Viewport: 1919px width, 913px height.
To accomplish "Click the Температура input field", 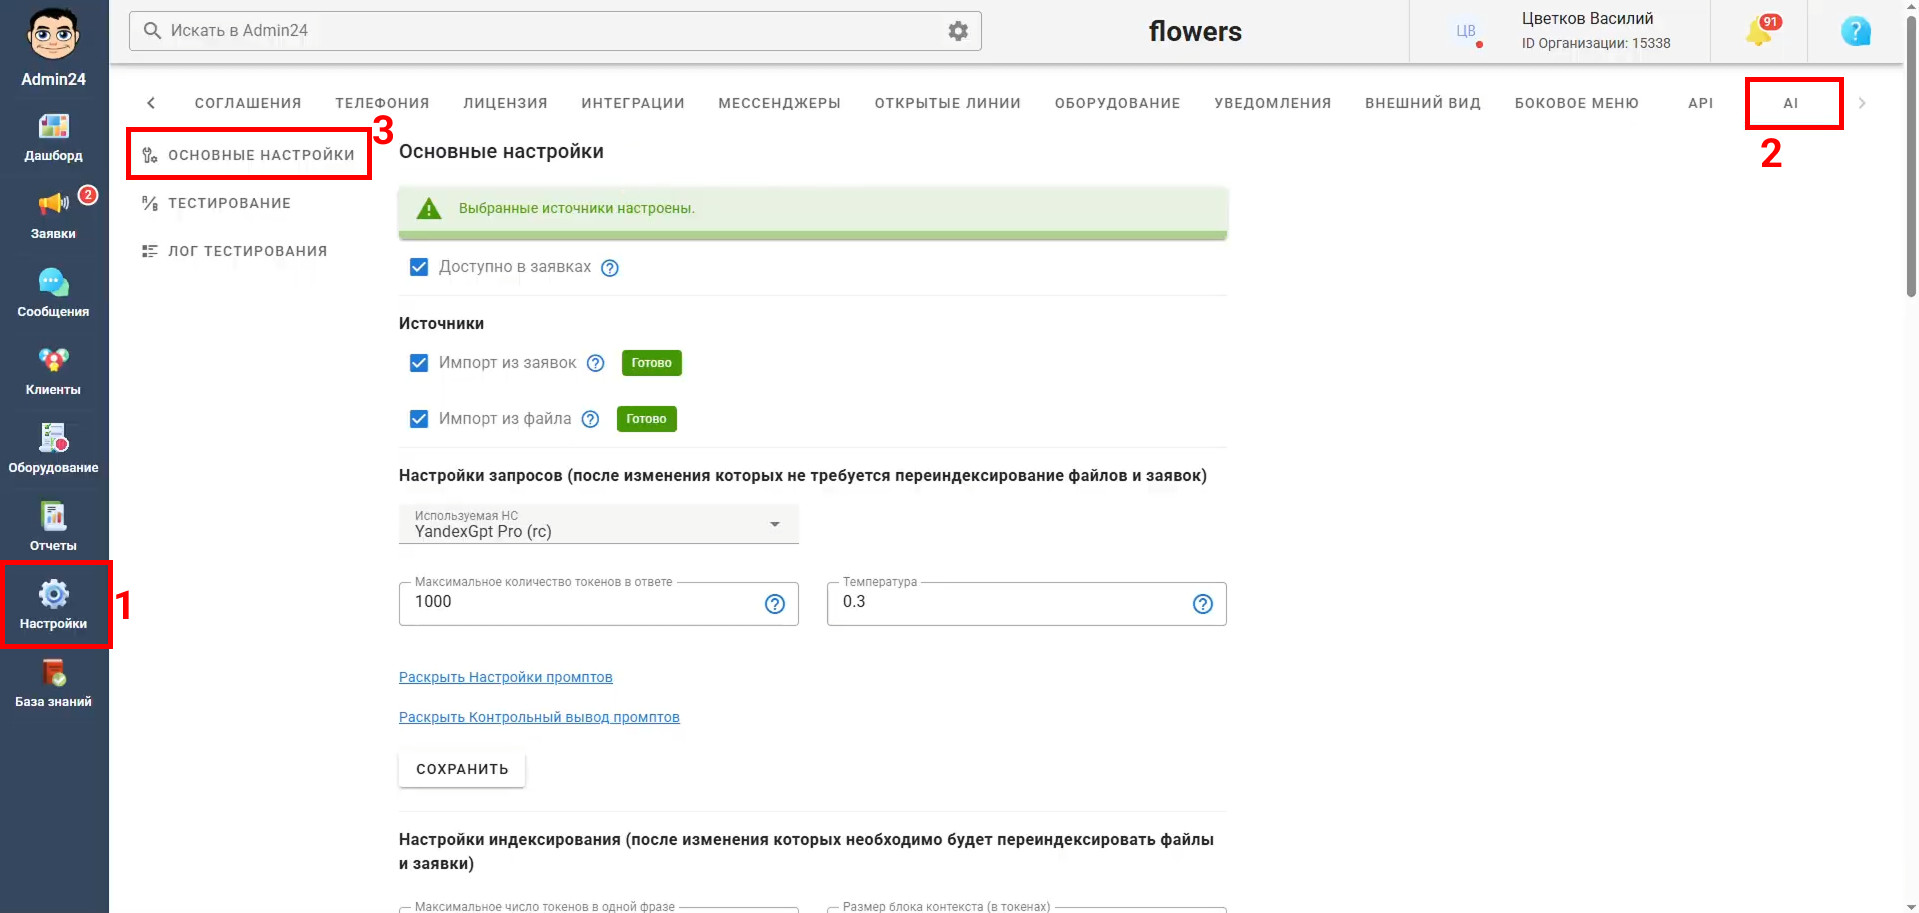I will (x=1027, y=604).
